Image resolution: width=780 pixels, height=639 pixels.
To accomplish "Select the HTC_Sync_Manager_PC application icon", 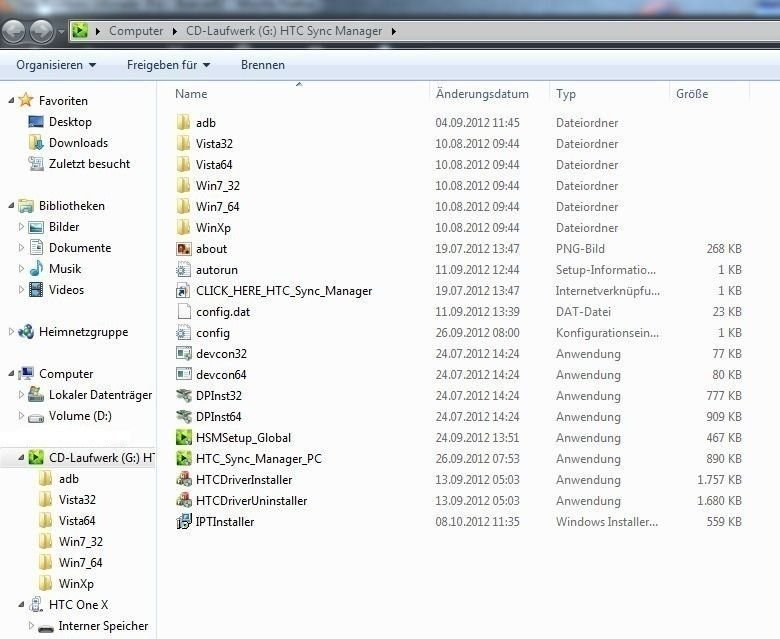I will coord(184,458).
